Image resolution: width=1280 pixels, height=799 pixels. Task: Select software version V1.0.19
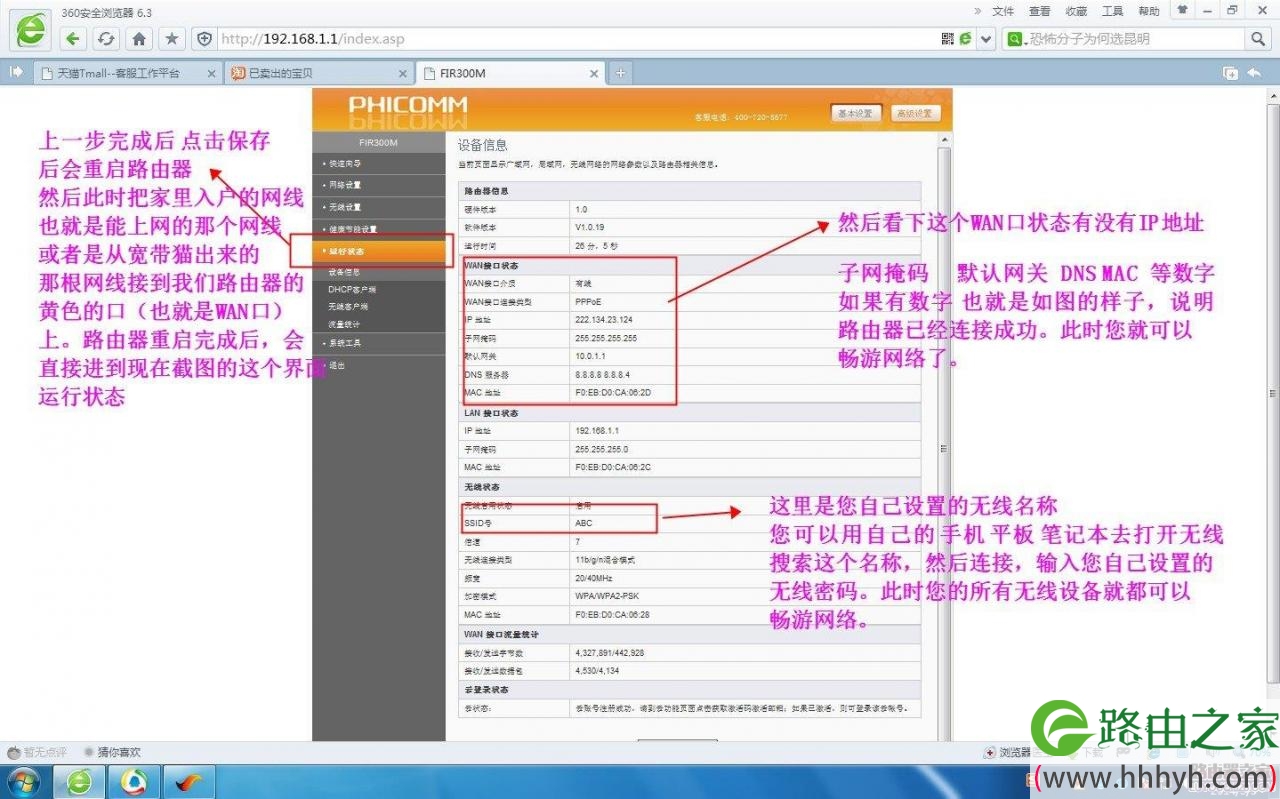point(589,227)
